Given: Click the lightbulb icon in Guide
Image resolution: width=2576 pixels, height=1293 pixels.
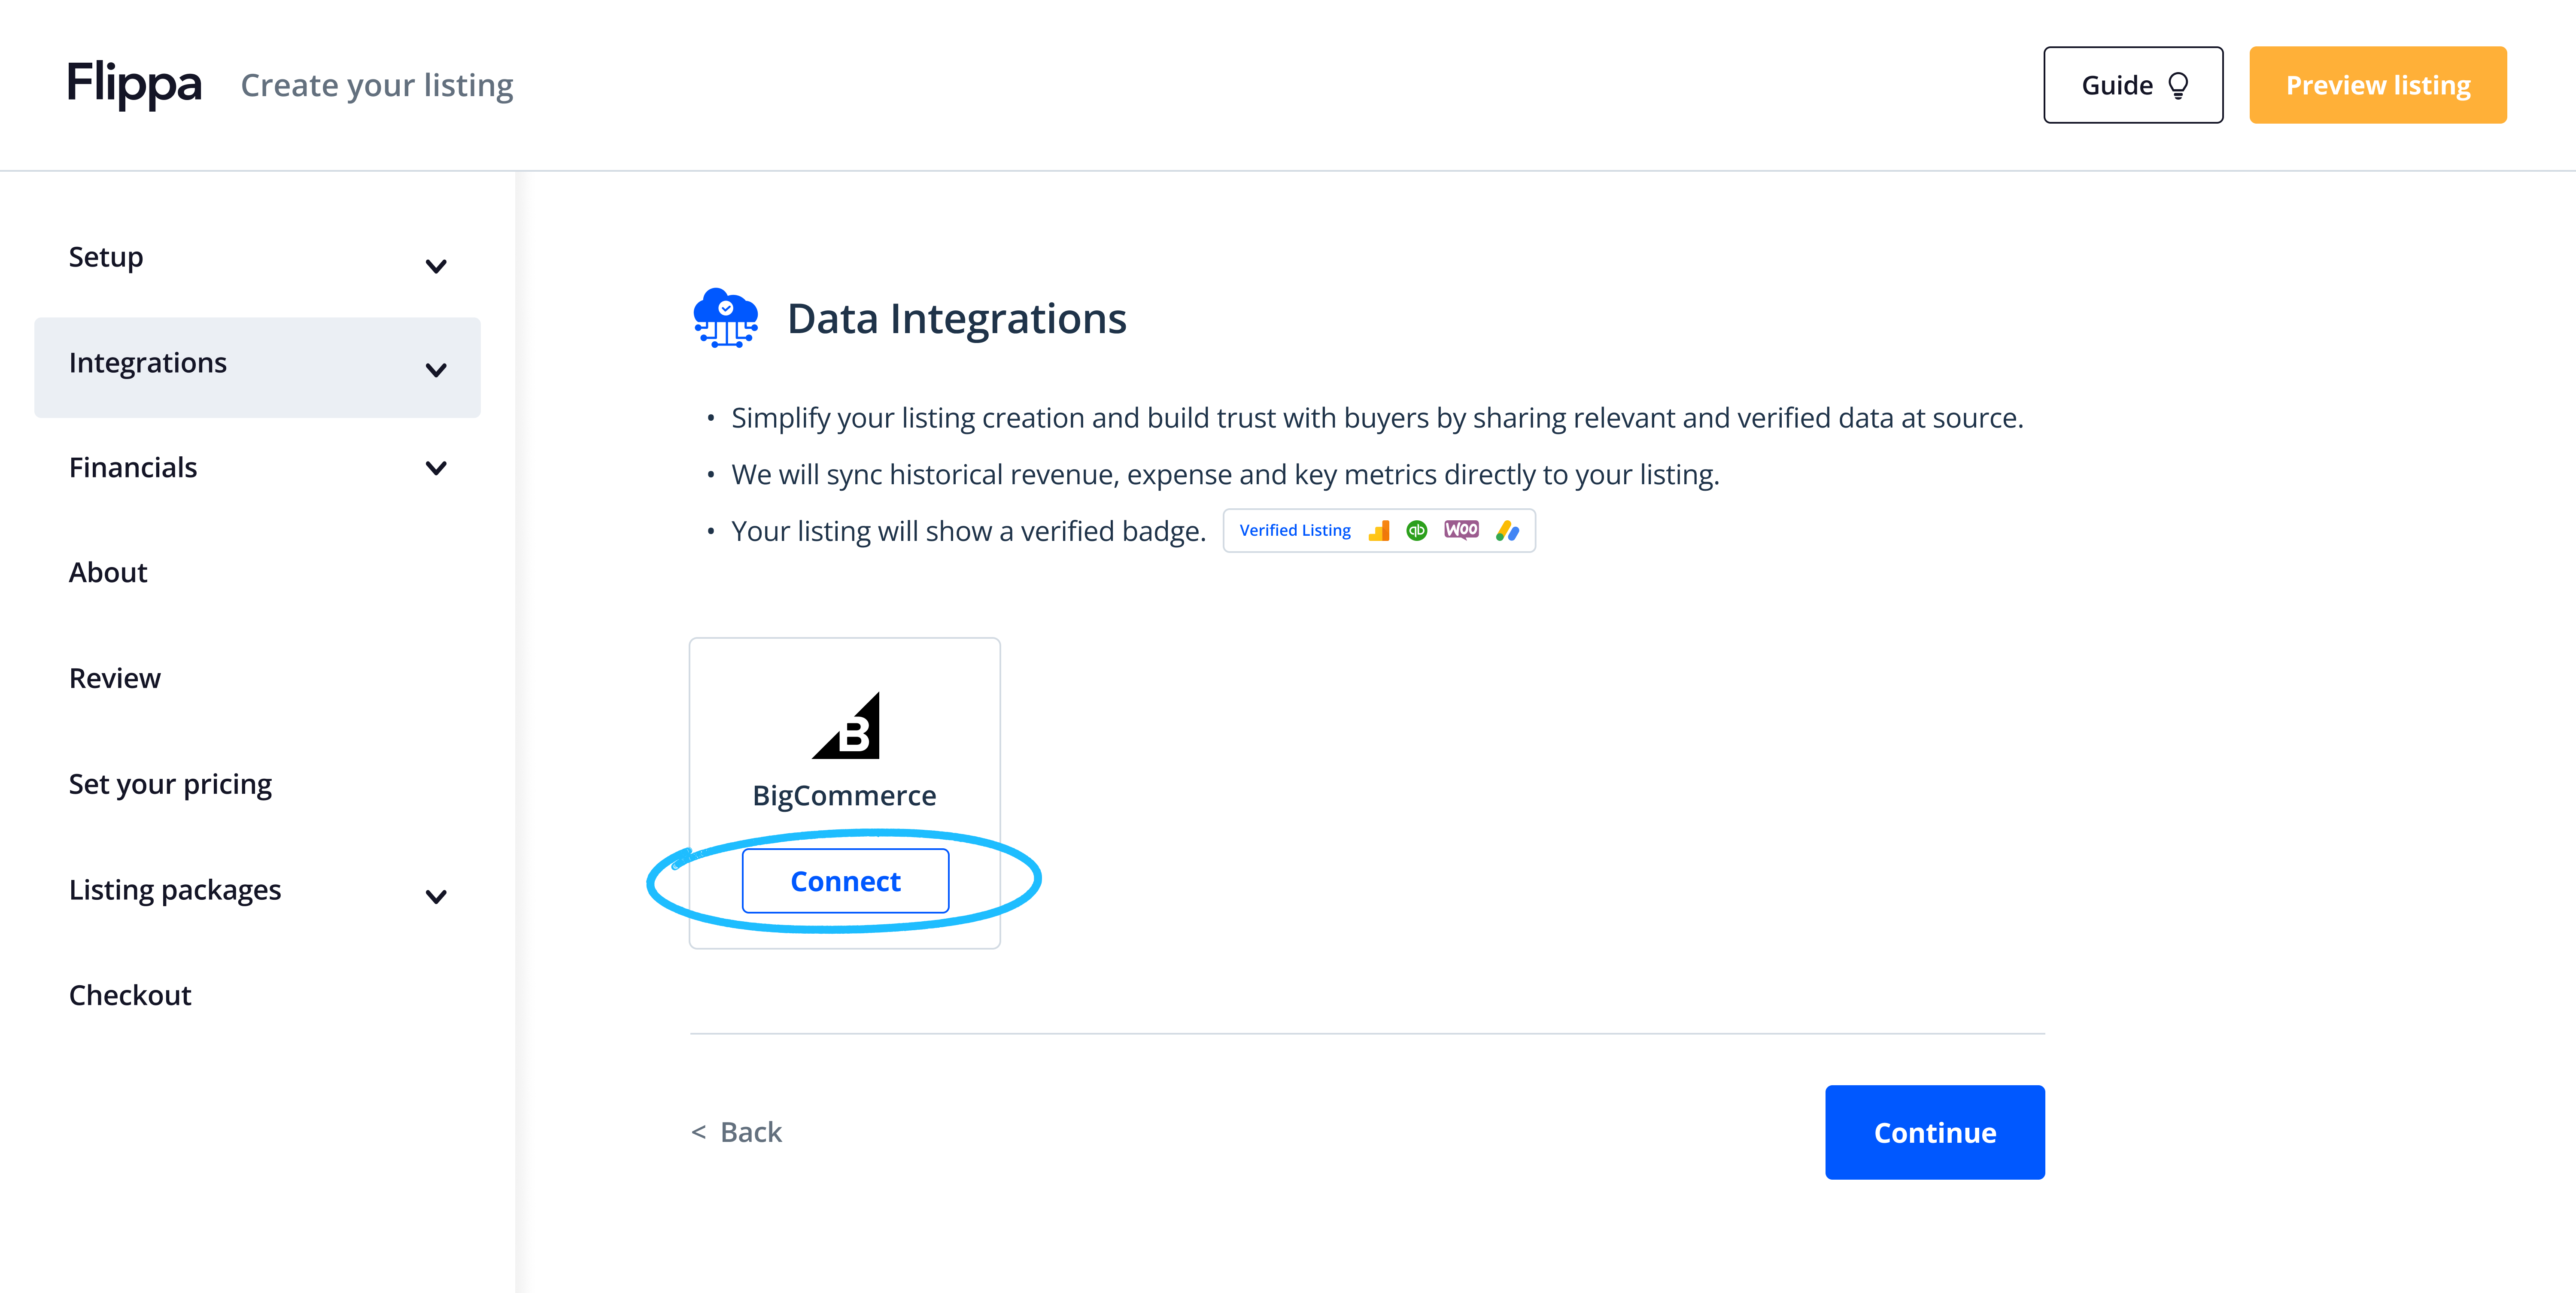Looking at the screenshot, I should pyautogui.click(x=2178, y=86).
